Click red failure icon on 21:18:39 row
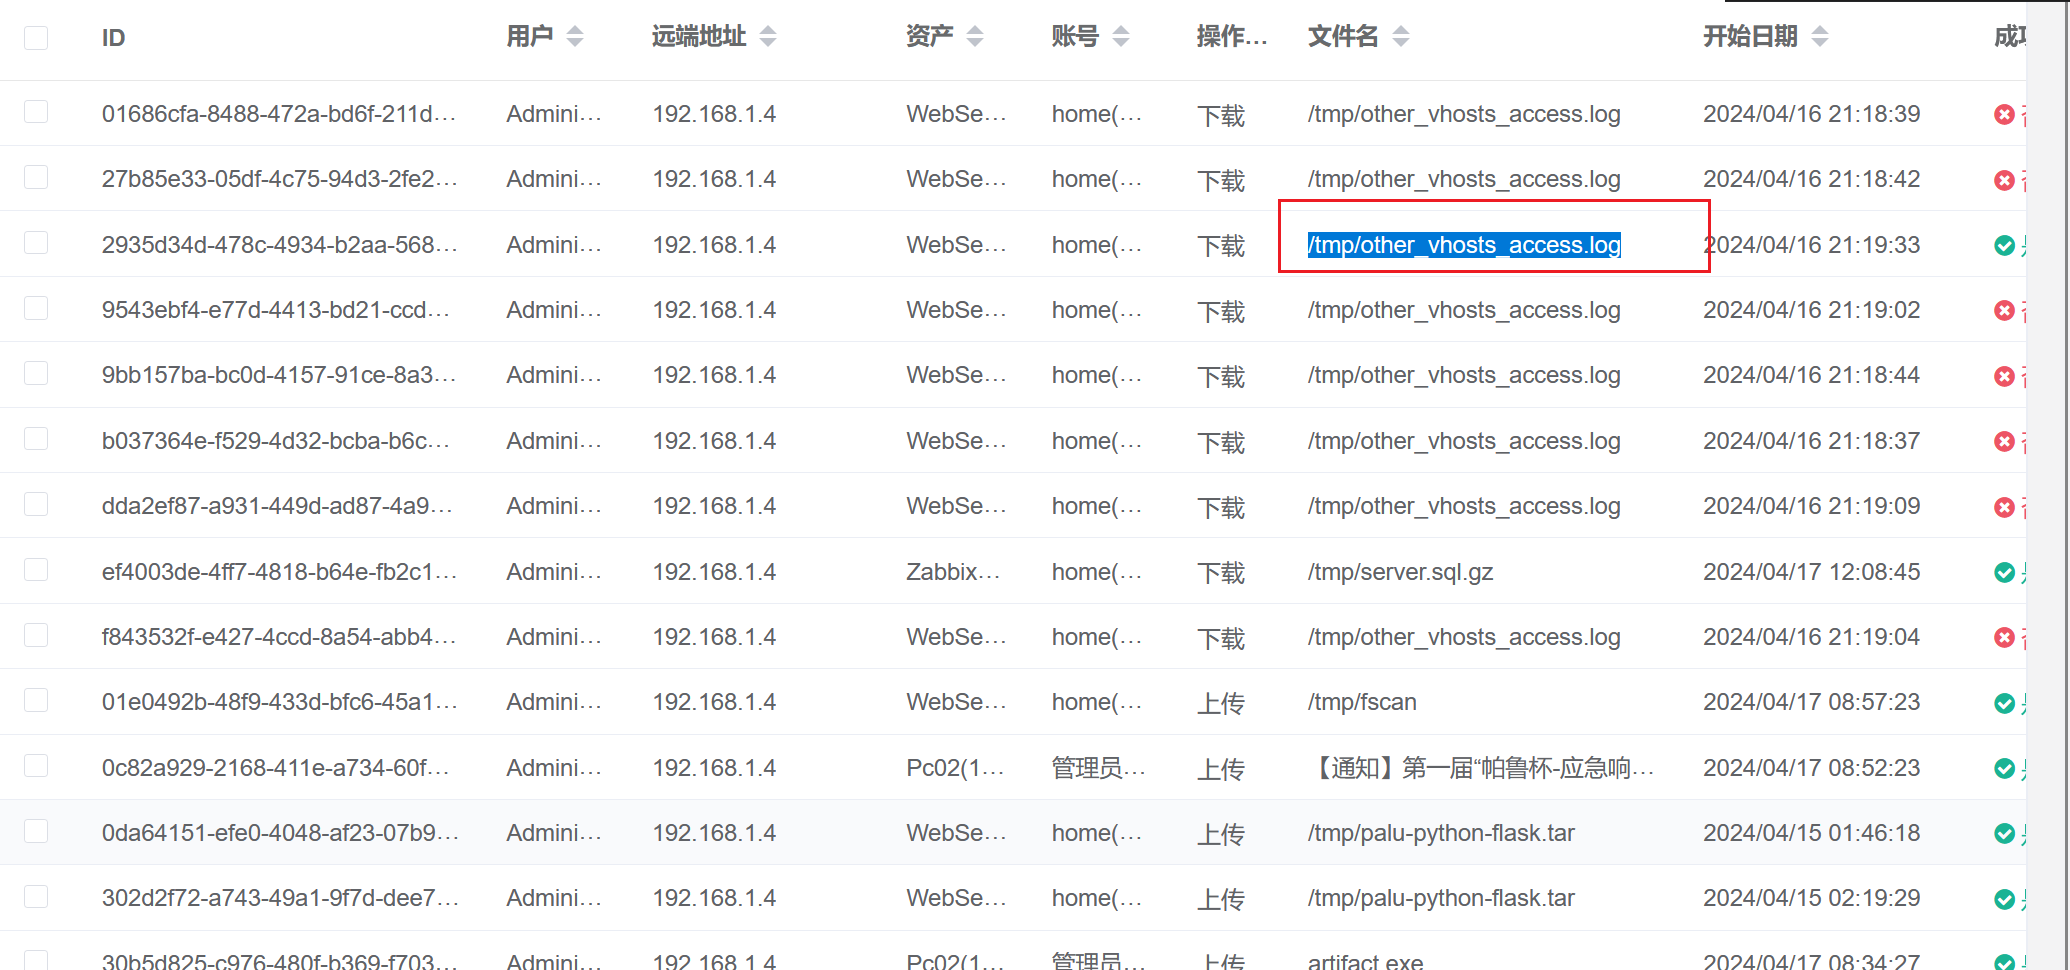The image size is (2070, 970). (2004, 115)
